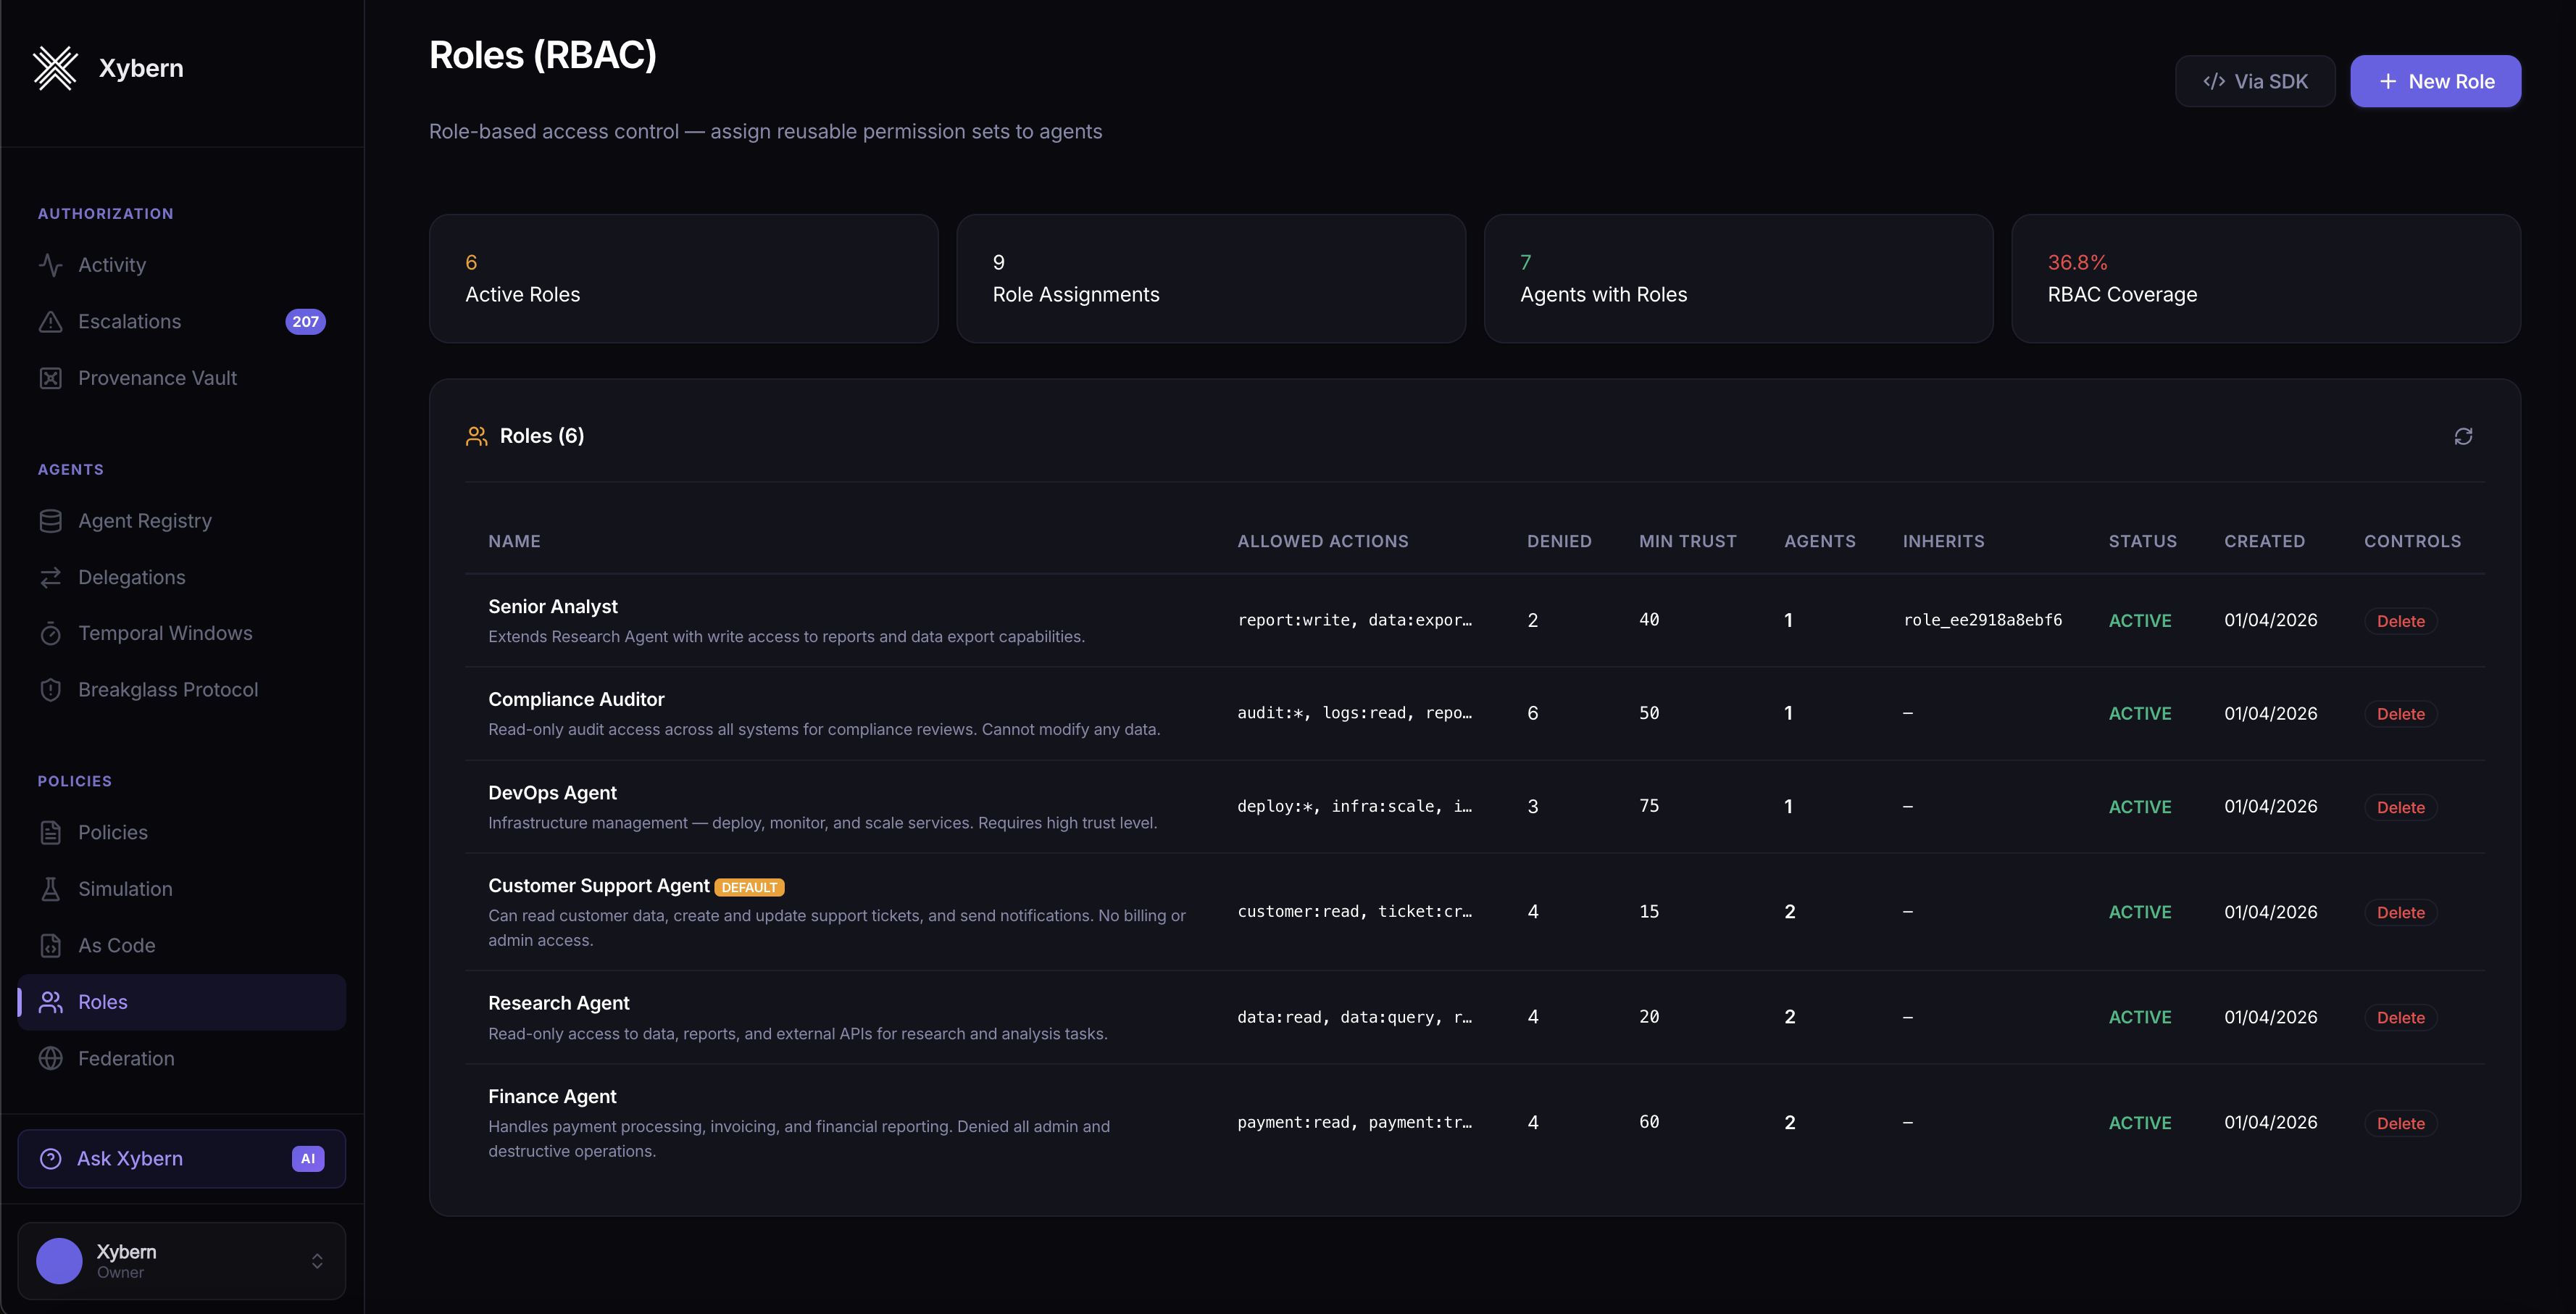Open the As Code section
The height and width of the screenshot is (1314, 2576).
pos(116,945)
